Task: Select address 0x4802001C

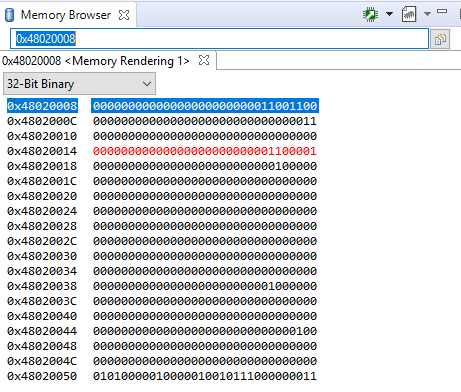Action: click(42, 181)
